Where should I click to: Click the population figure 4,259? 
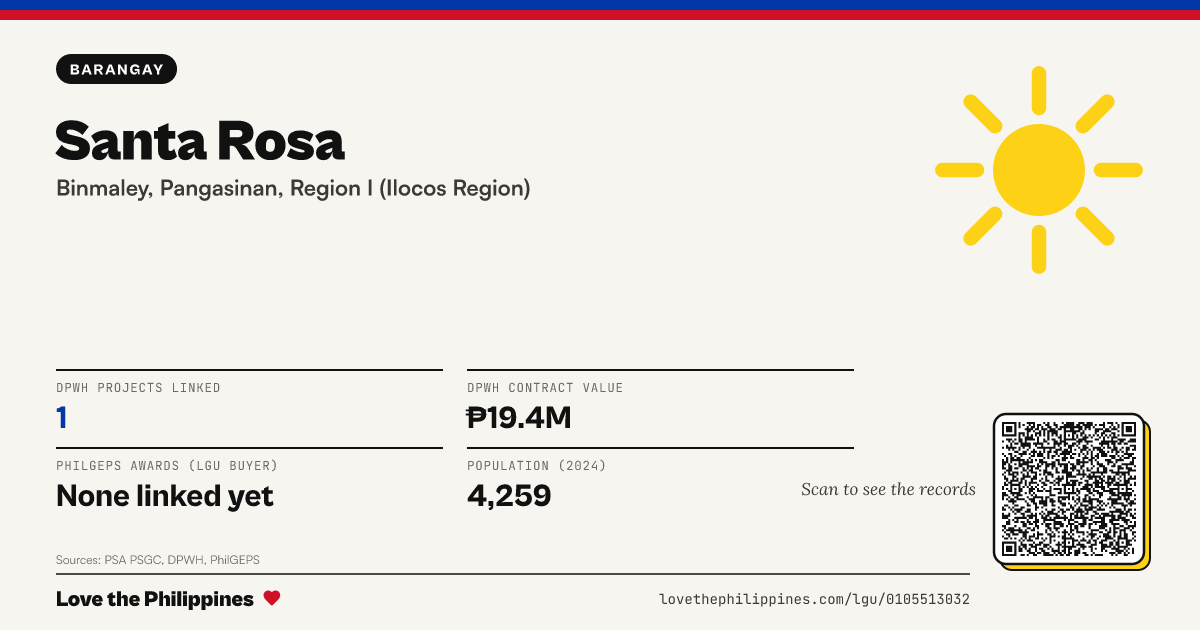[509, 496]
